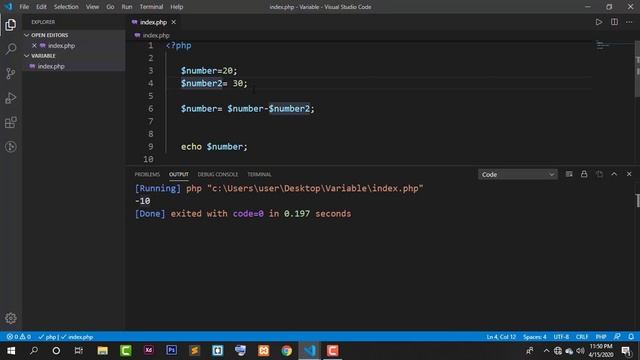
Task: Click index.php in editor breadcrumb
Action: point(156,36)
